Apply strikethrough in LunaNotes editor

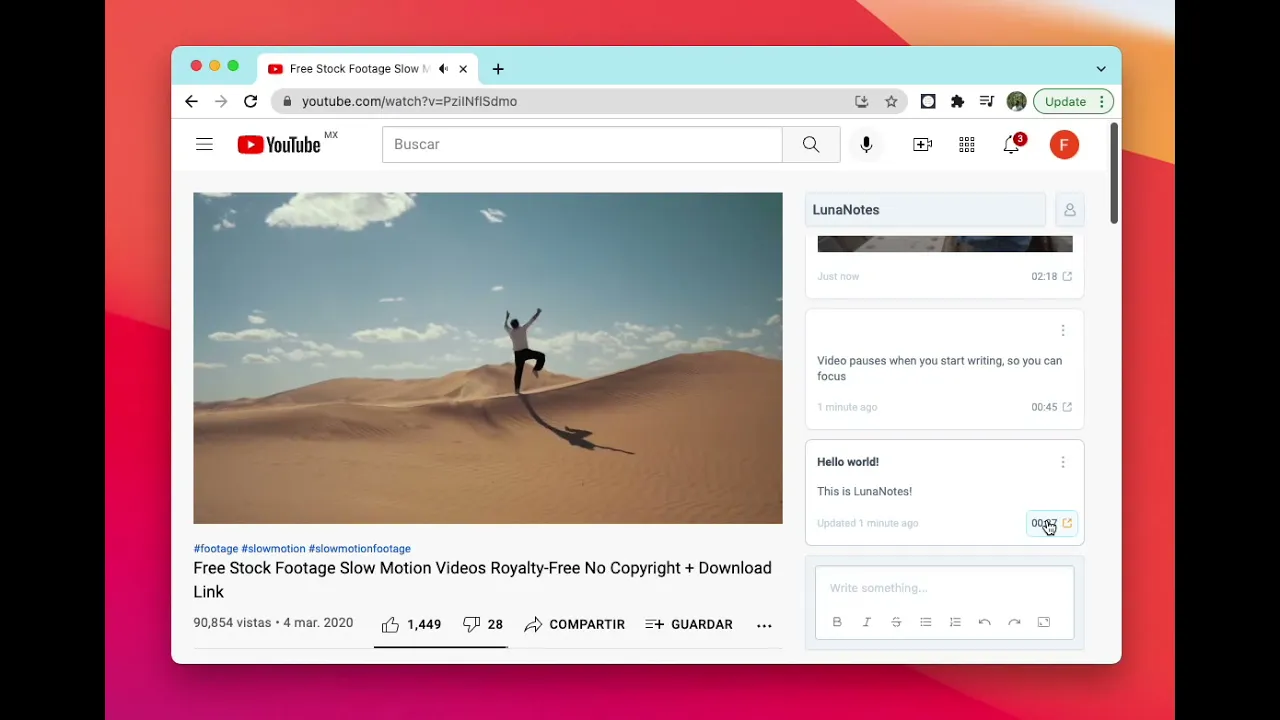[x=896, y=622]
